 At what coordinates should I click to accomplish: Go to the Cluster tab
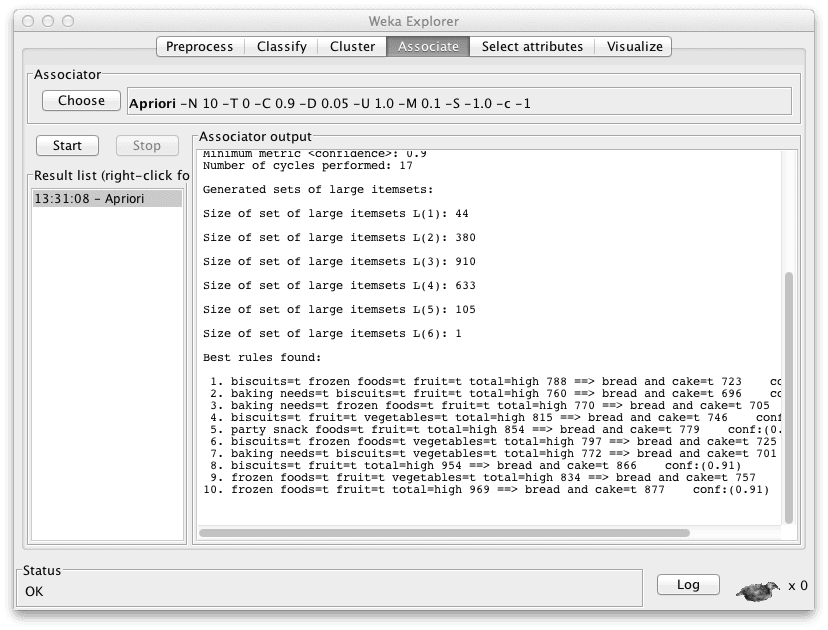click(x=352, y=46)
